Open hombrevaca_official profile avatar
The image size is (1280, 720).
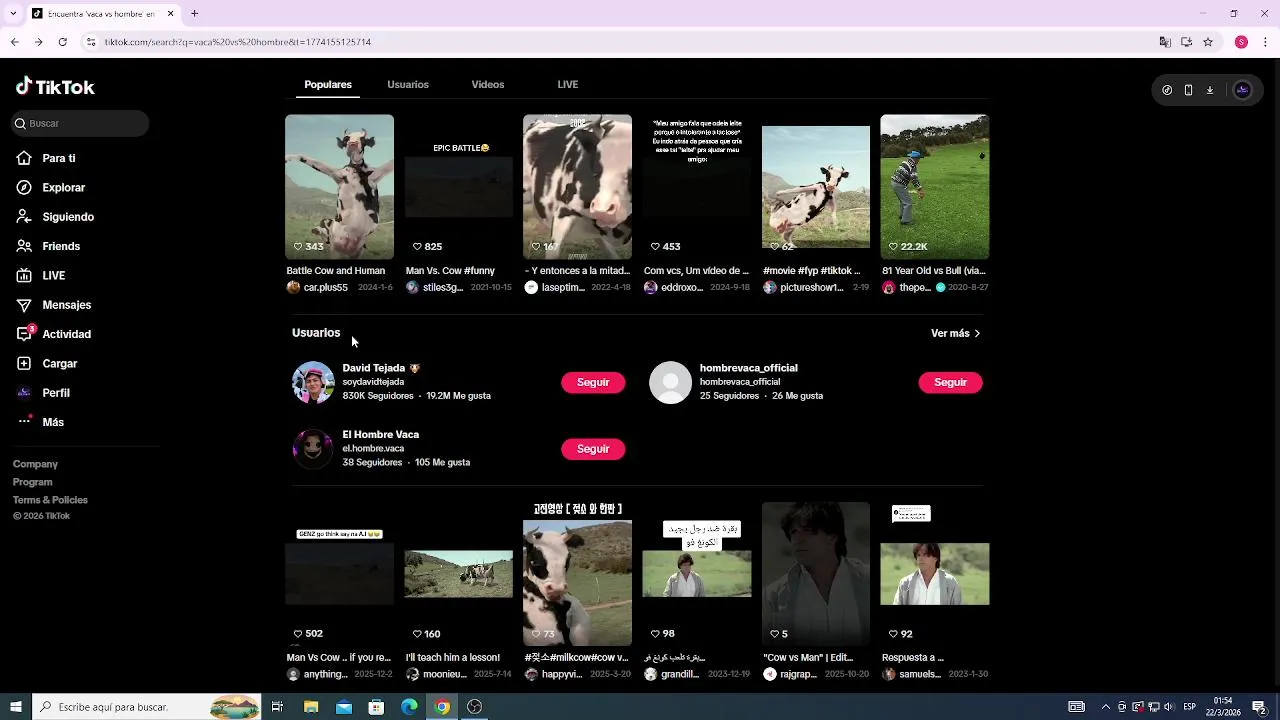670,382
